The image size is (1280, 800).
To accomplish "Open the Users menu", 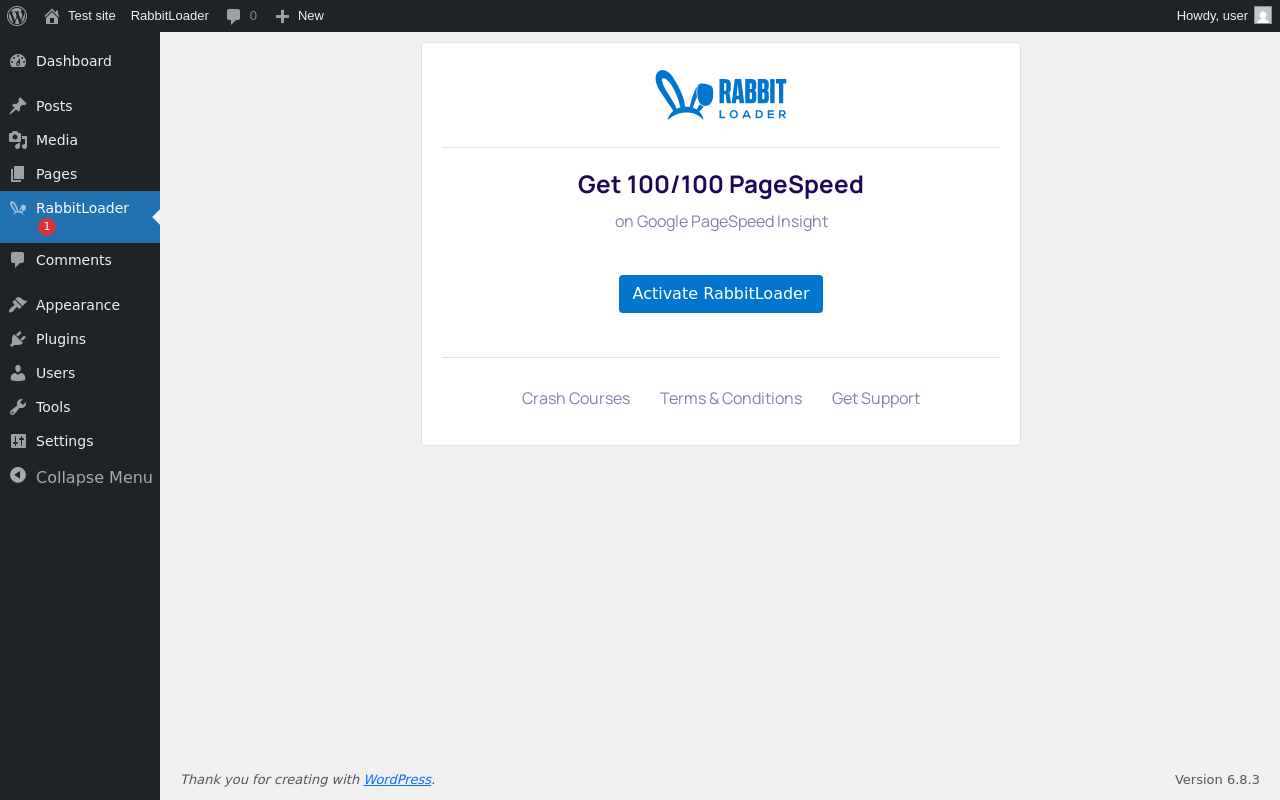I will pos(80,373).
